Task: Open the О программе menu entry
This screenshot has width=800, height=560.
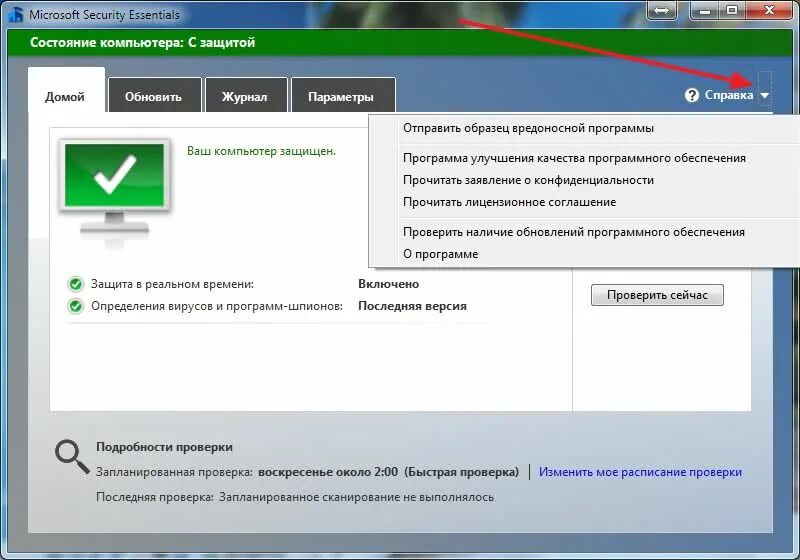Action: tap(584, 254)
